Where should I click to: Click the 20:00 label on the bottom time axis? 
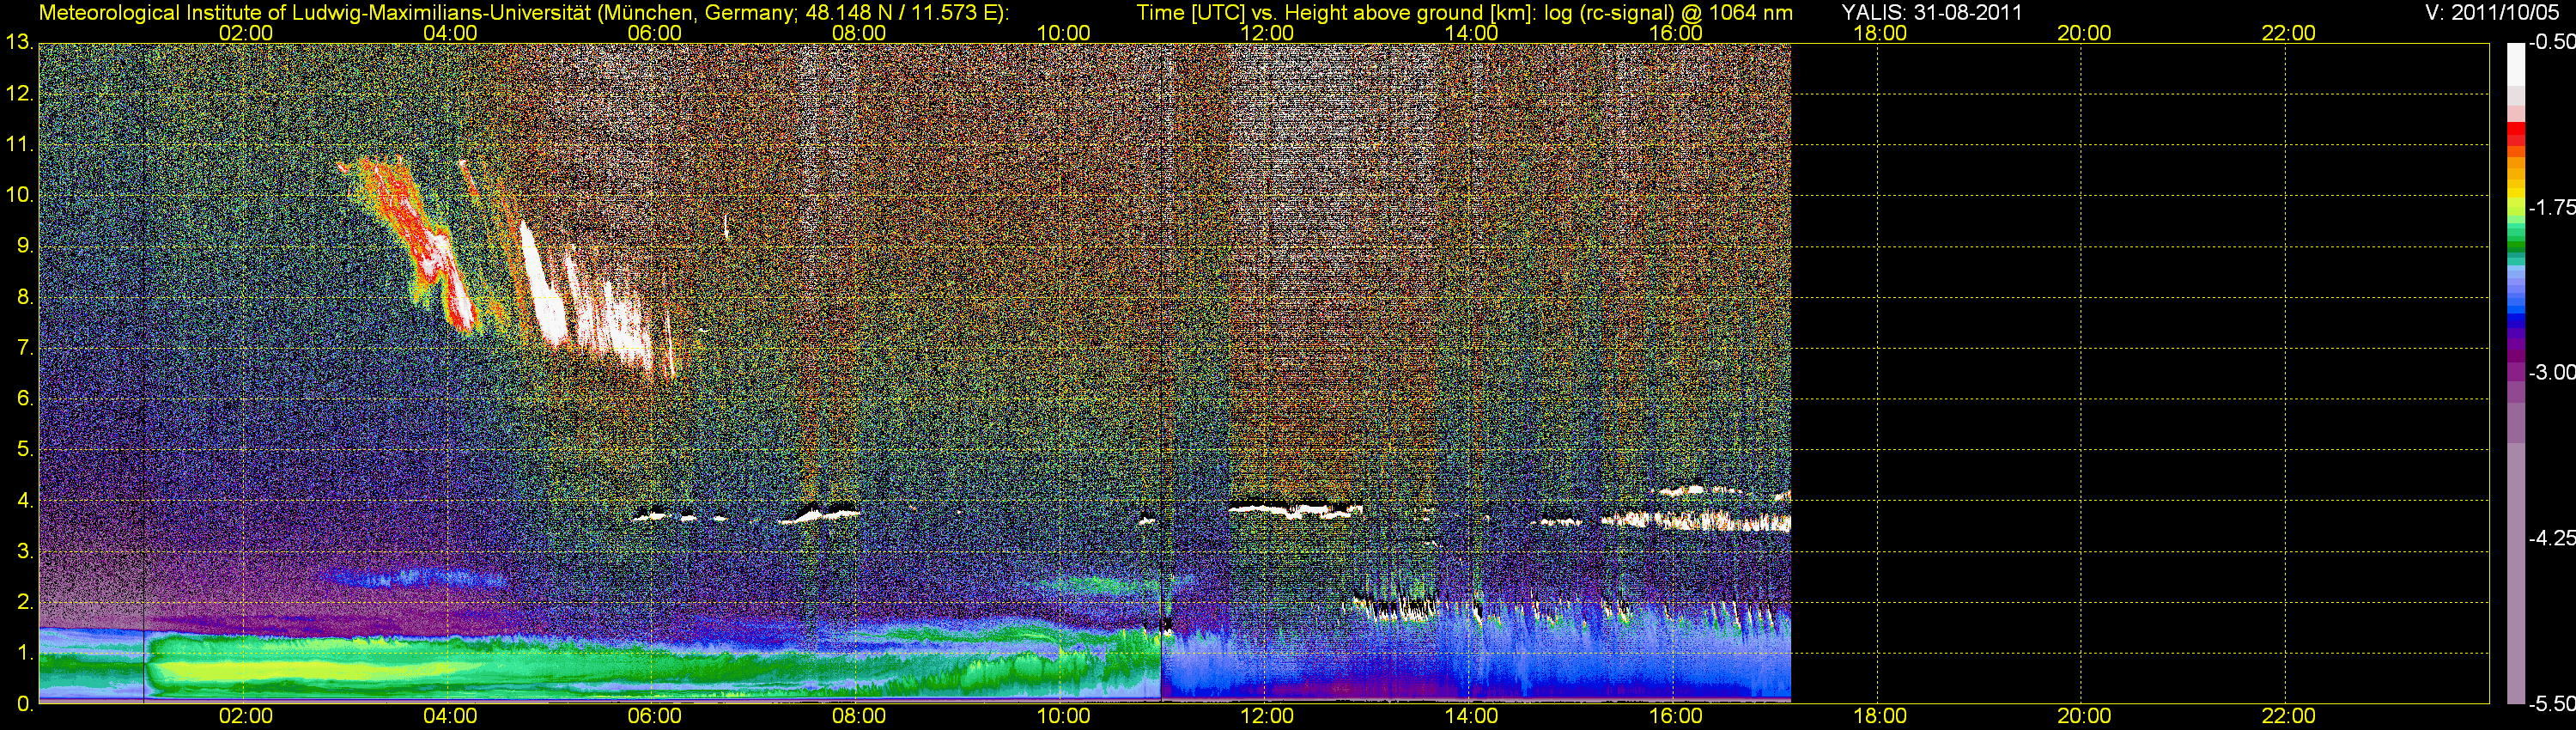click(2084, 716)
